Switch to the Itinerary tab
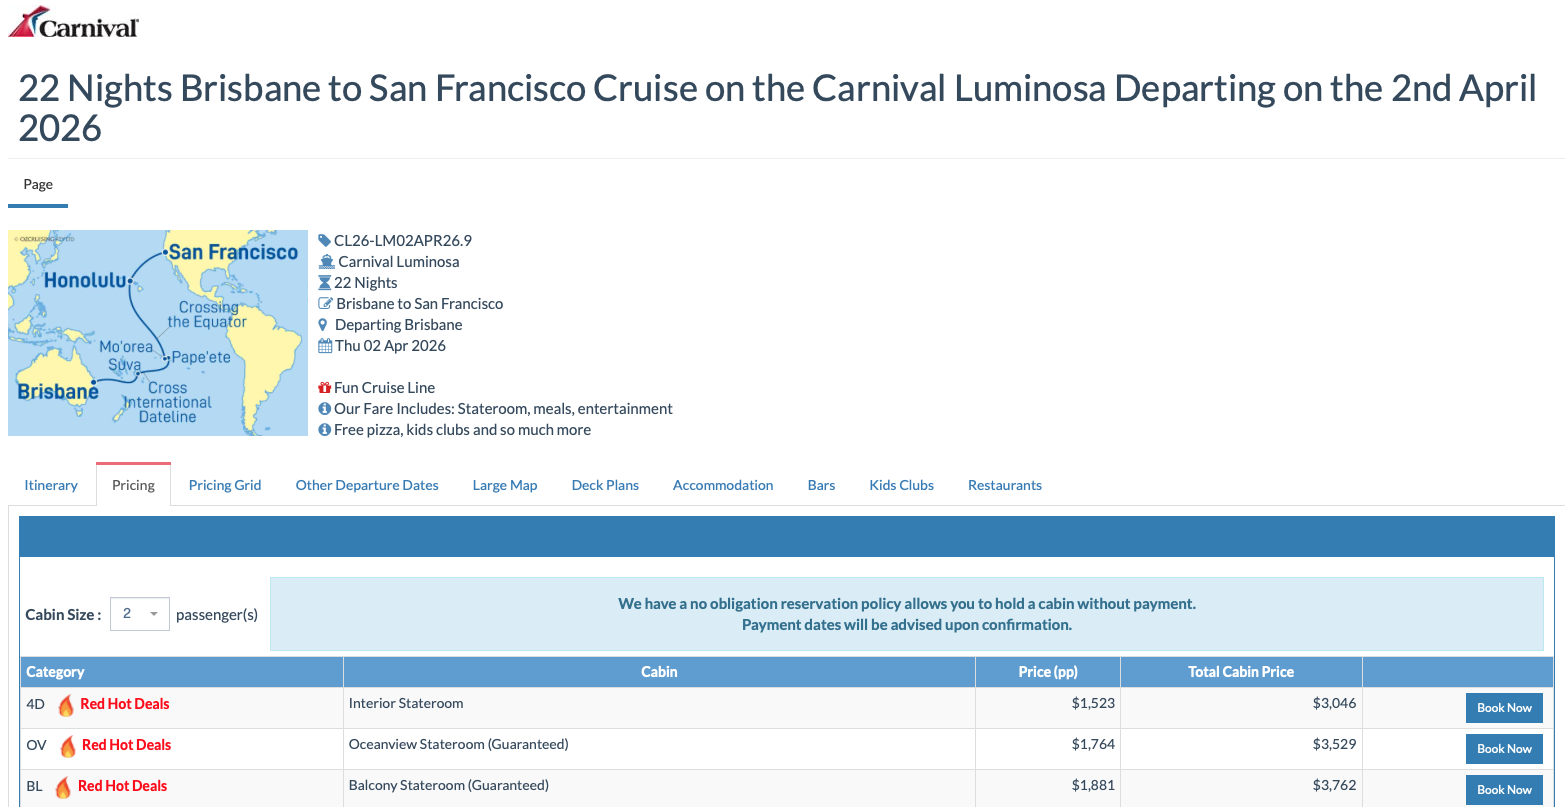 51,485
